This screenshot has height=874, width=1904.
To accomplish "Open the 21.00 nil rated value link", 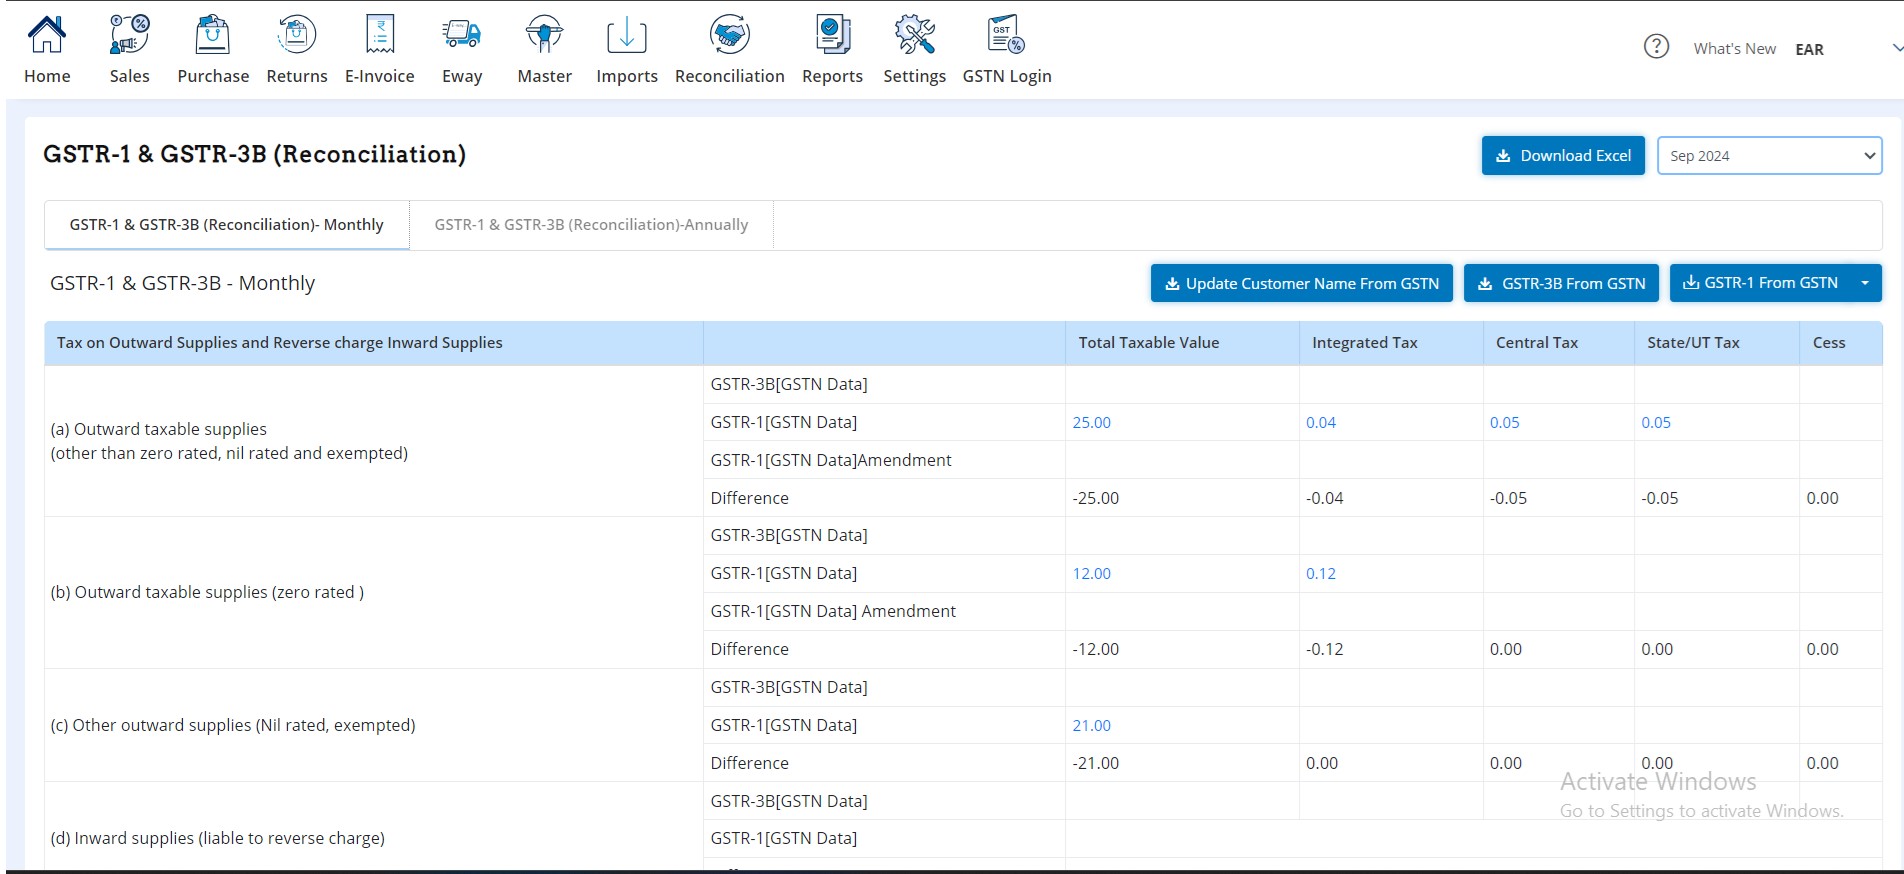I will (x=1091, y=726).
